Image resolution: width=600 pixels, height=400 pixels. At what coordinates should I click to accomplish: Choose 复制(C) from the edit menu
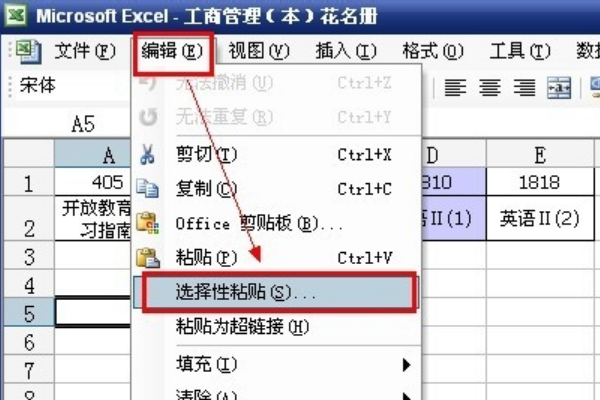tap(276, 189)
